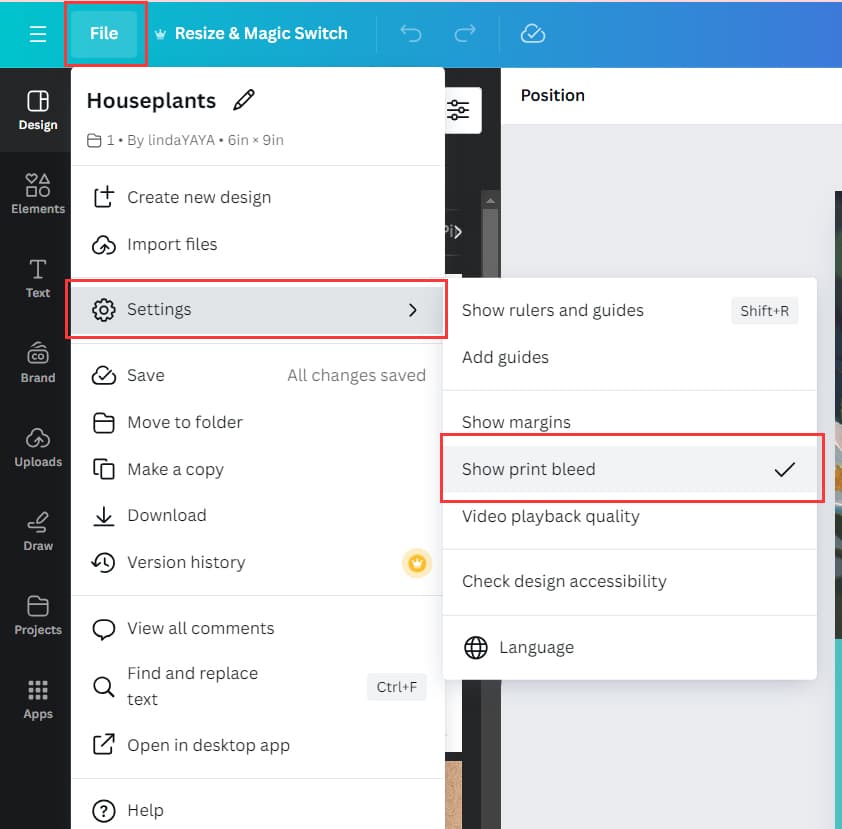Select View all comments

click(257, 628)
